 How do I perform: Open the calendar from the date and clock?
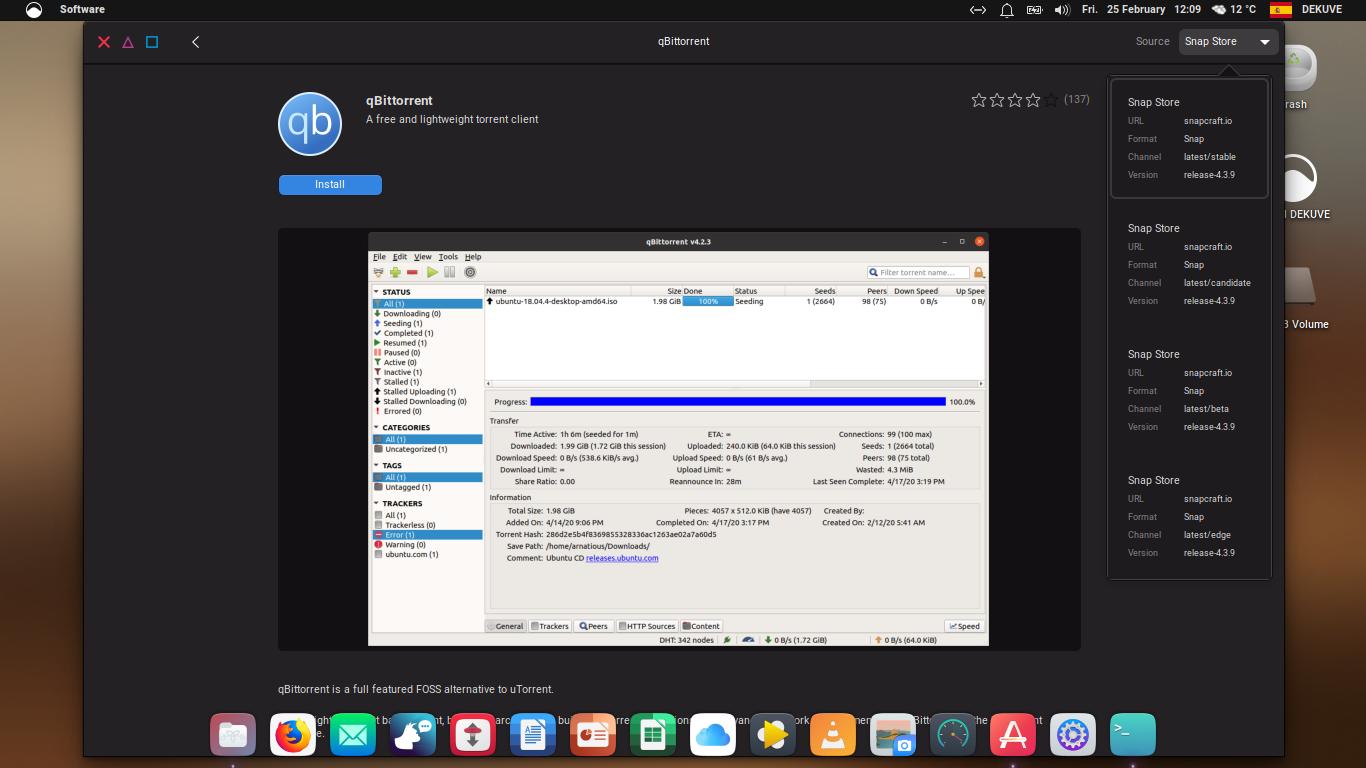tap(1141, 9)
